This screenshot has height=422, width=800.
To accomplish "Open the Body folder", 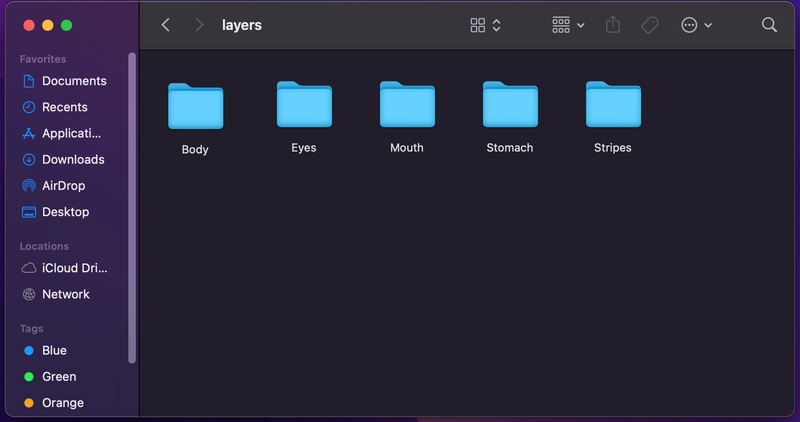I will tap(195, 106).
